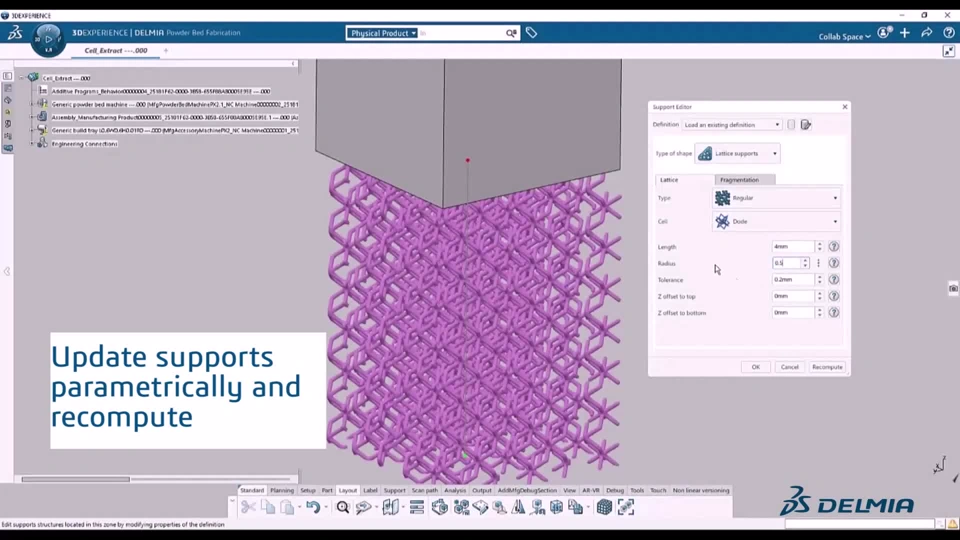Click the Copy icon in bottom toolbar
Image resolution: width=960 pixels, height=540 pixels.
point(268,507)
